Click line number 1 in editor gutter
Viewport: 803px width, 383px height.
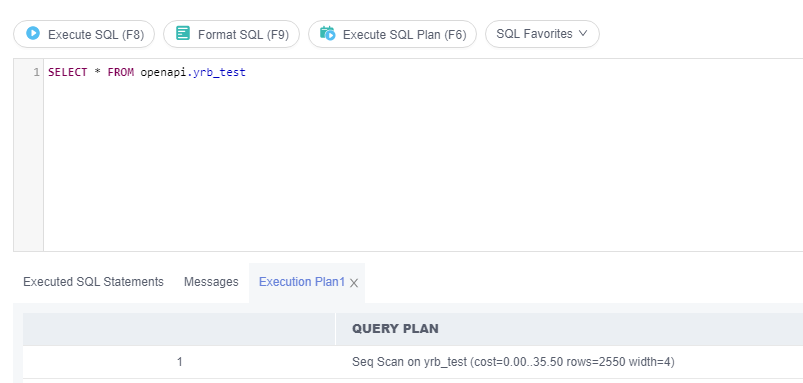pyautogui.click(x=36, y=73)
